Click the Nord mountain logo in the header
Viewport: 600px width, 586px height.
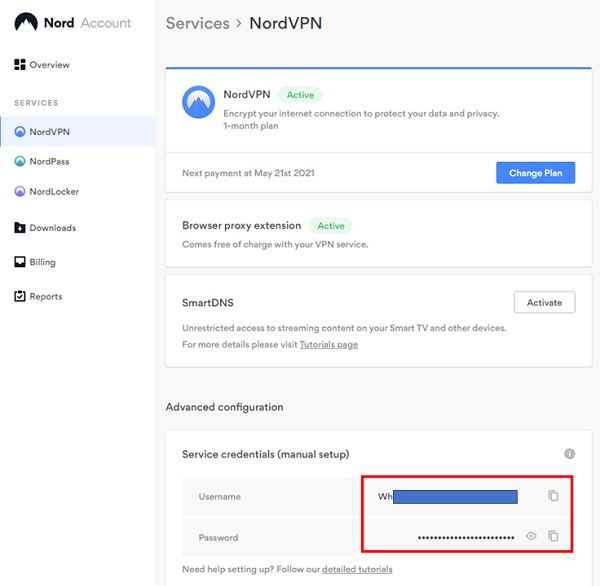[26, 22]
